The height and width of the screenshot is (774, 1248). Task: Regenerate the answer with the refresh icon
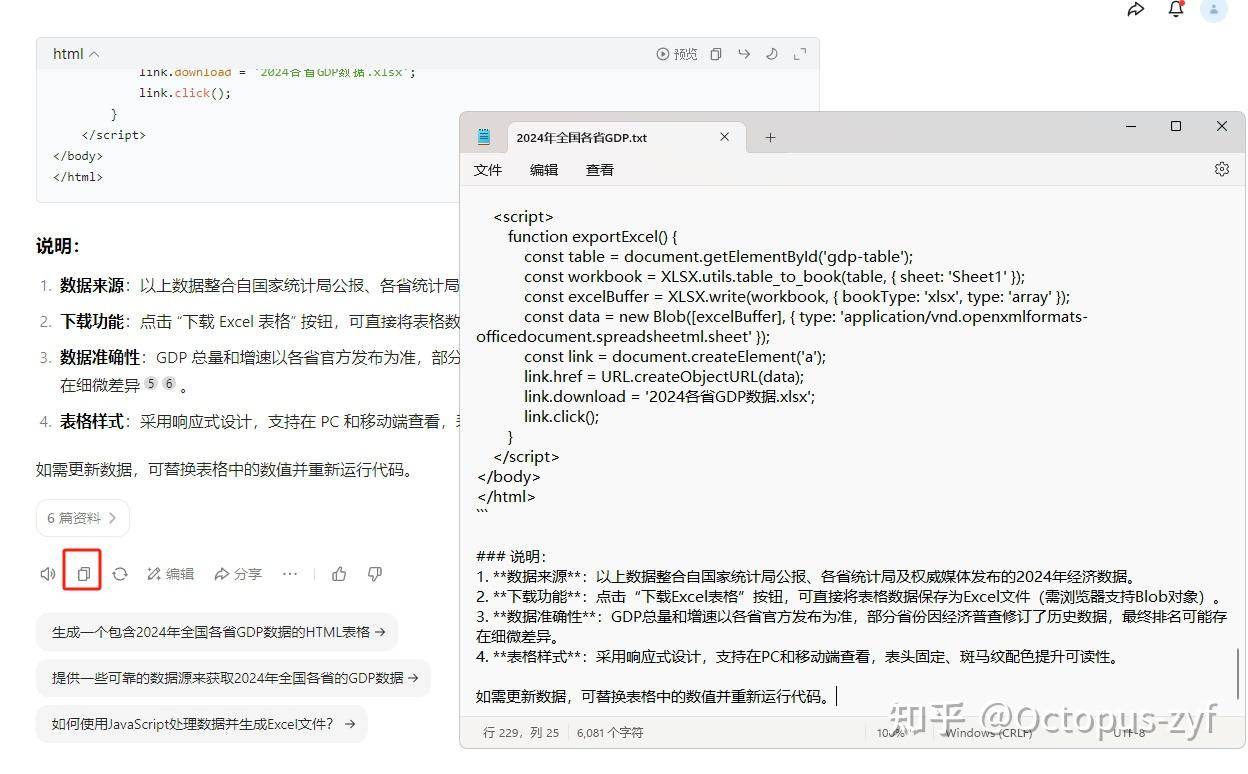tap(120, 574)
